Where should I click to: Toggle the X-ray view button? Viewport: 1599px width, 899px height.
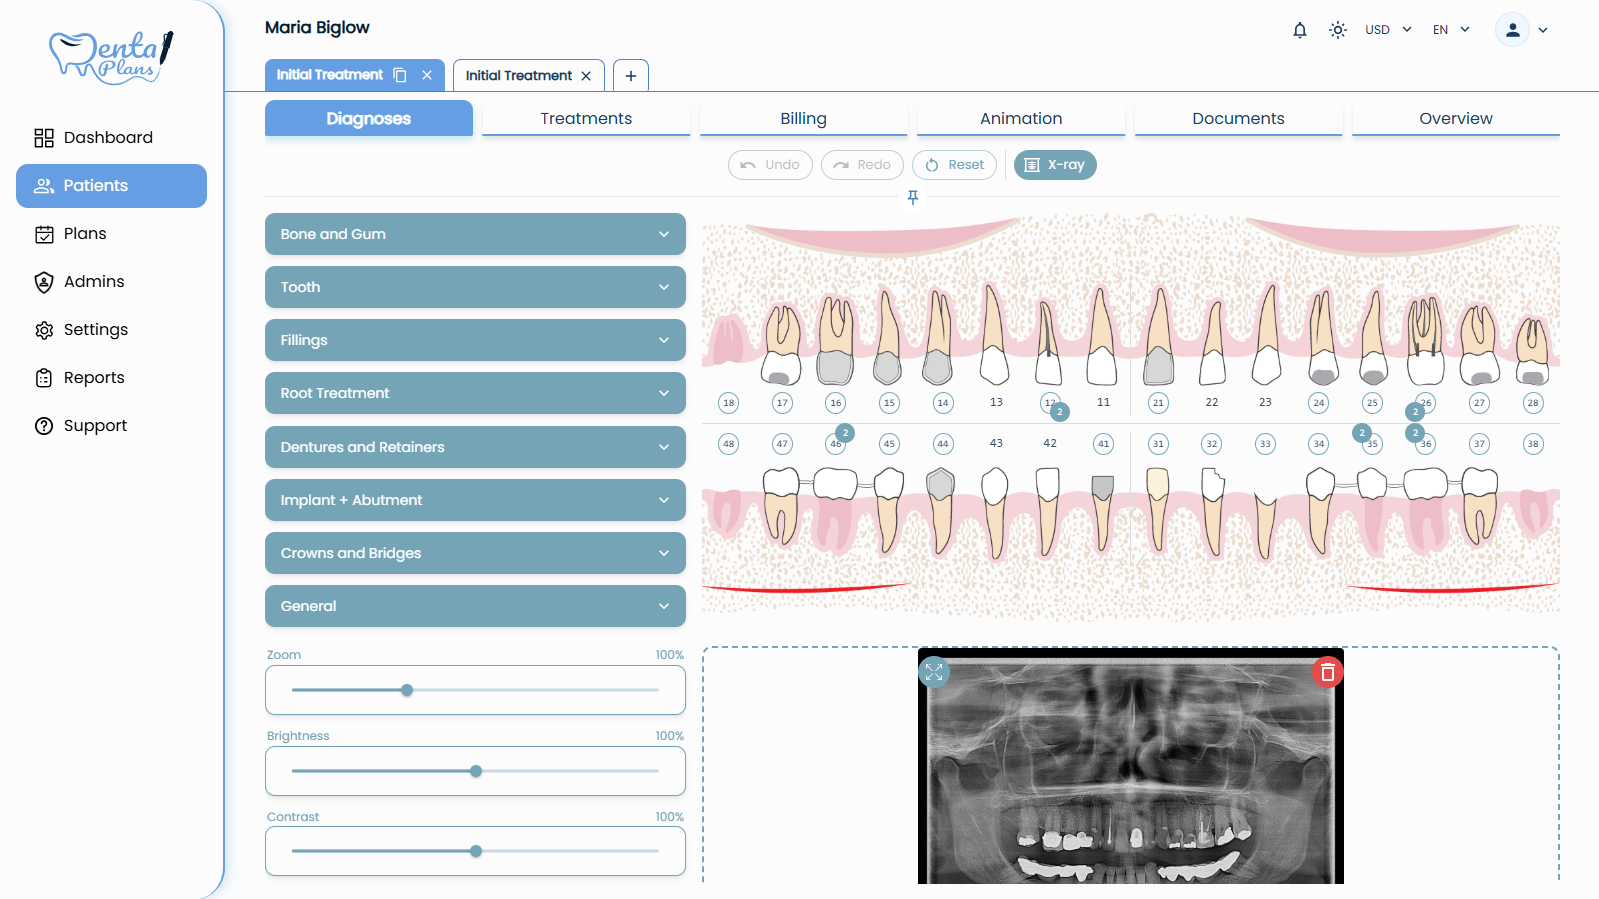tap(1054, 165)
